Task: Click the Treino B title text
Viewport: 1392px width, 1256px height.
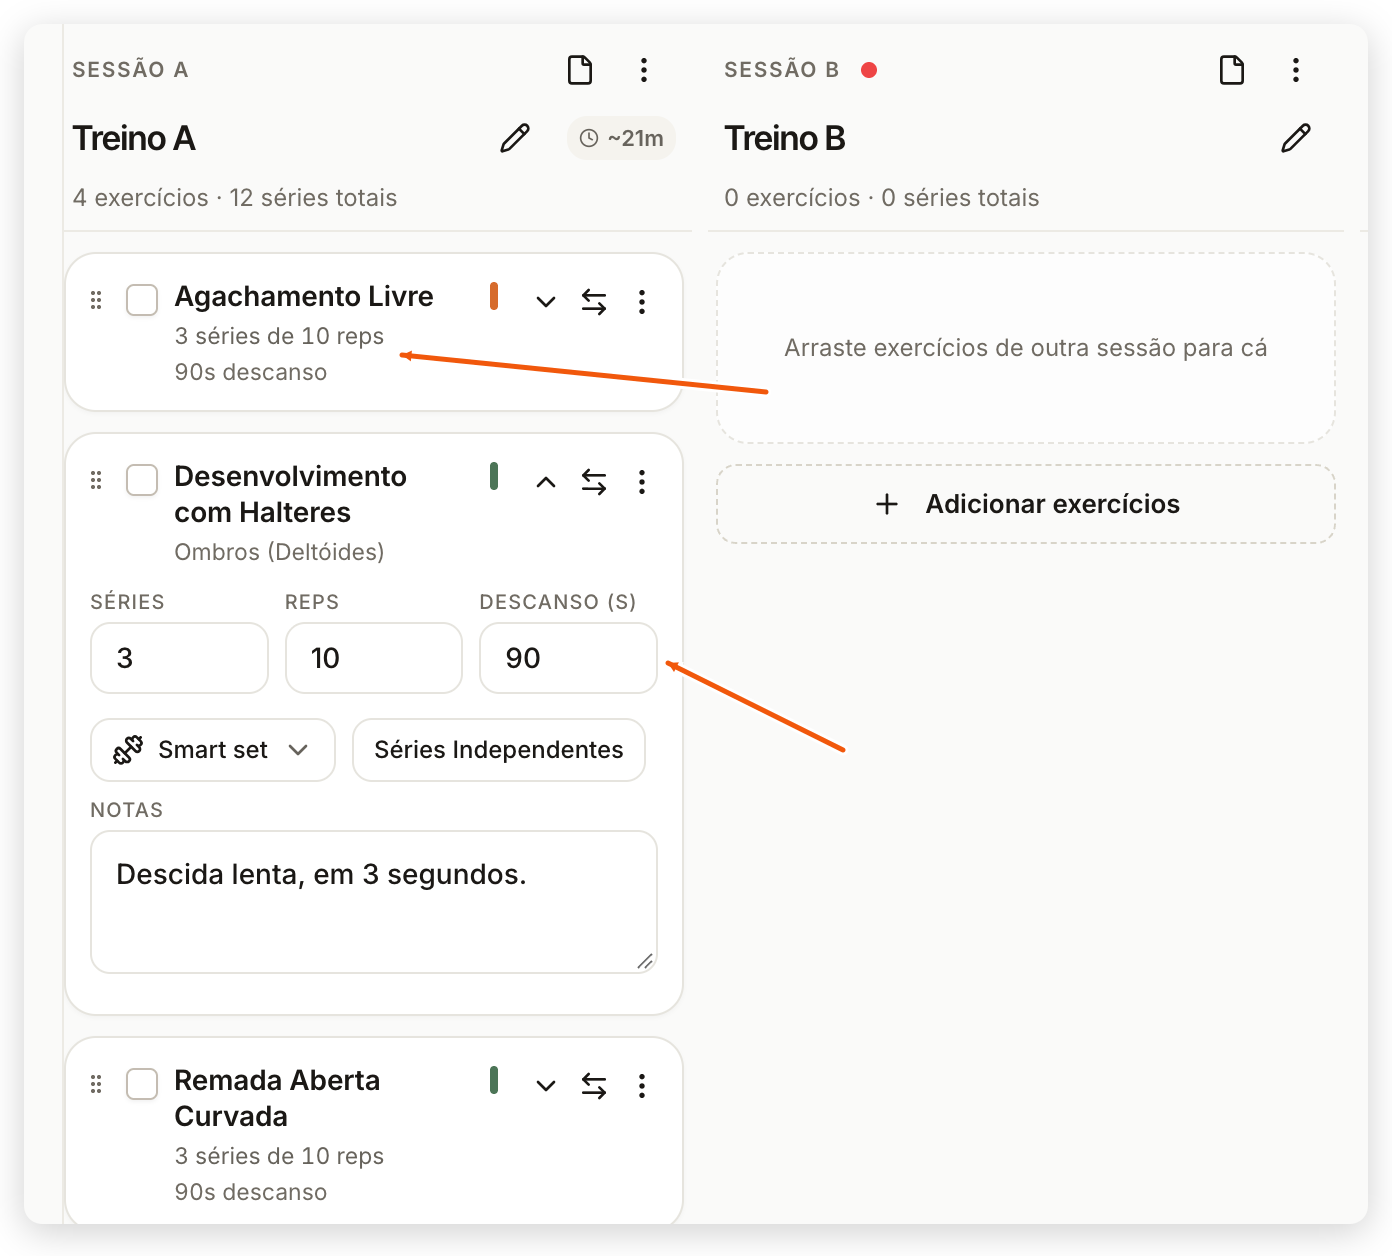Action: [x=785, y=138]
